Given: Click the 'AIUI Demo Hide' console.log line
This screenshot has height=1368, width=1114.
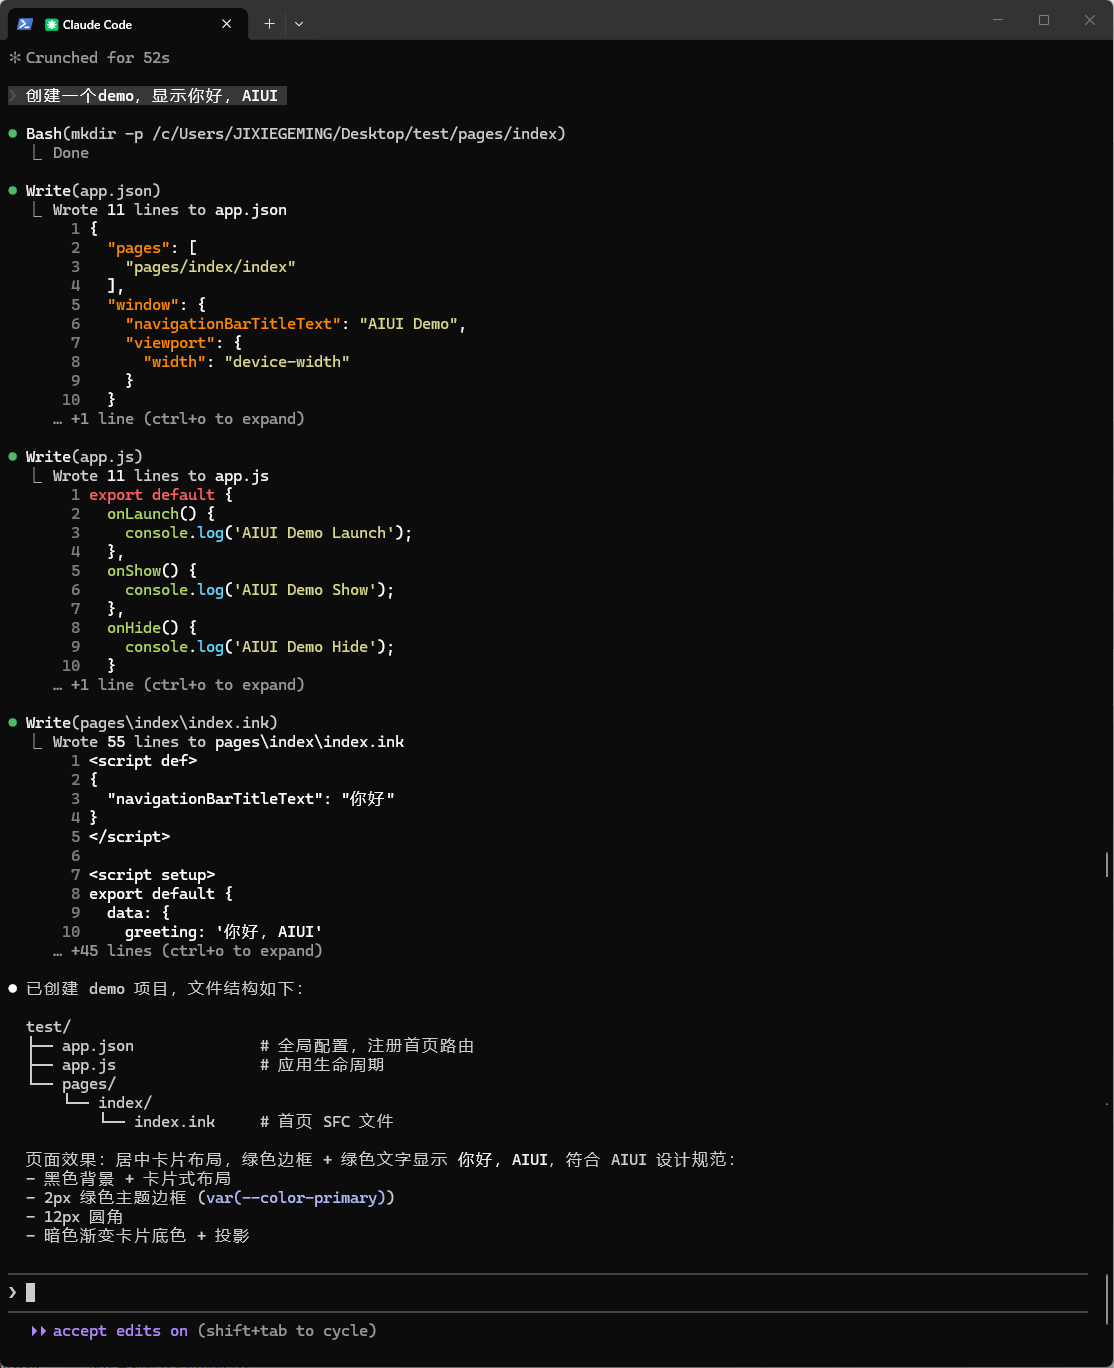Looking at the screenshot, I should [x=259, y=647].
